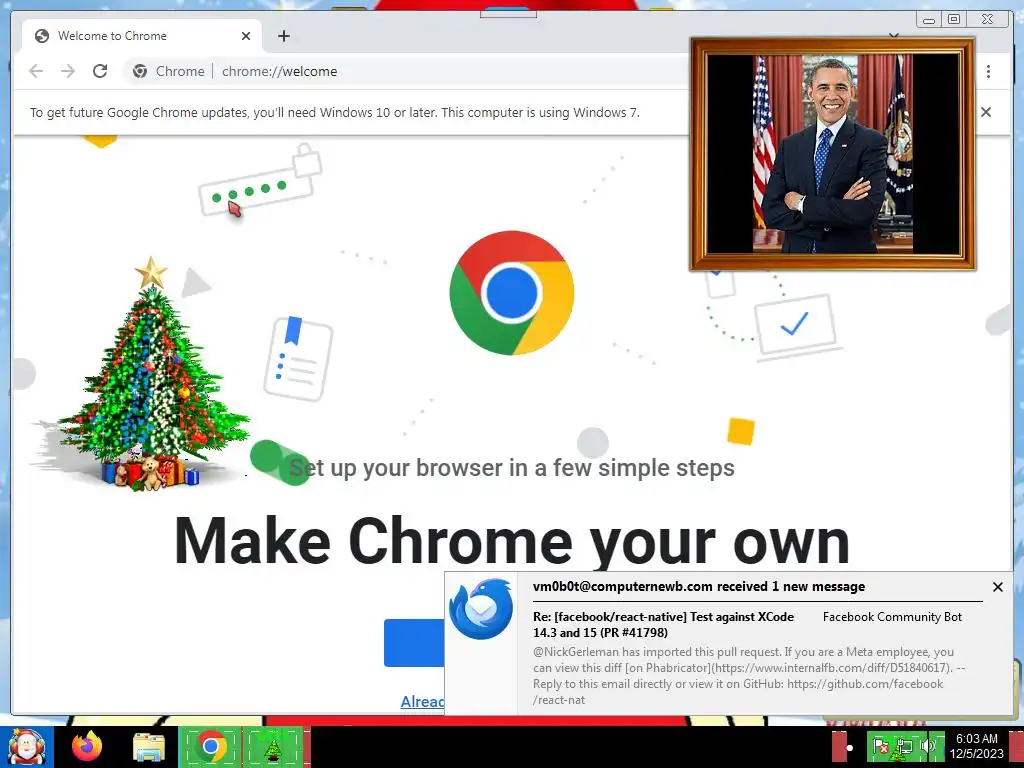Launch Firefox from the taskbar
Screen dimensions: 1024x768
tap(87, 746)
